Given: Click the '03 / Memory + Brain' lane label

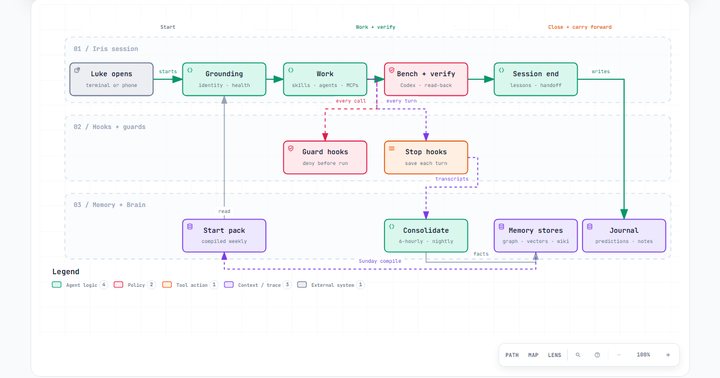Looking at the screenshot, I should (x=109, y=205).
